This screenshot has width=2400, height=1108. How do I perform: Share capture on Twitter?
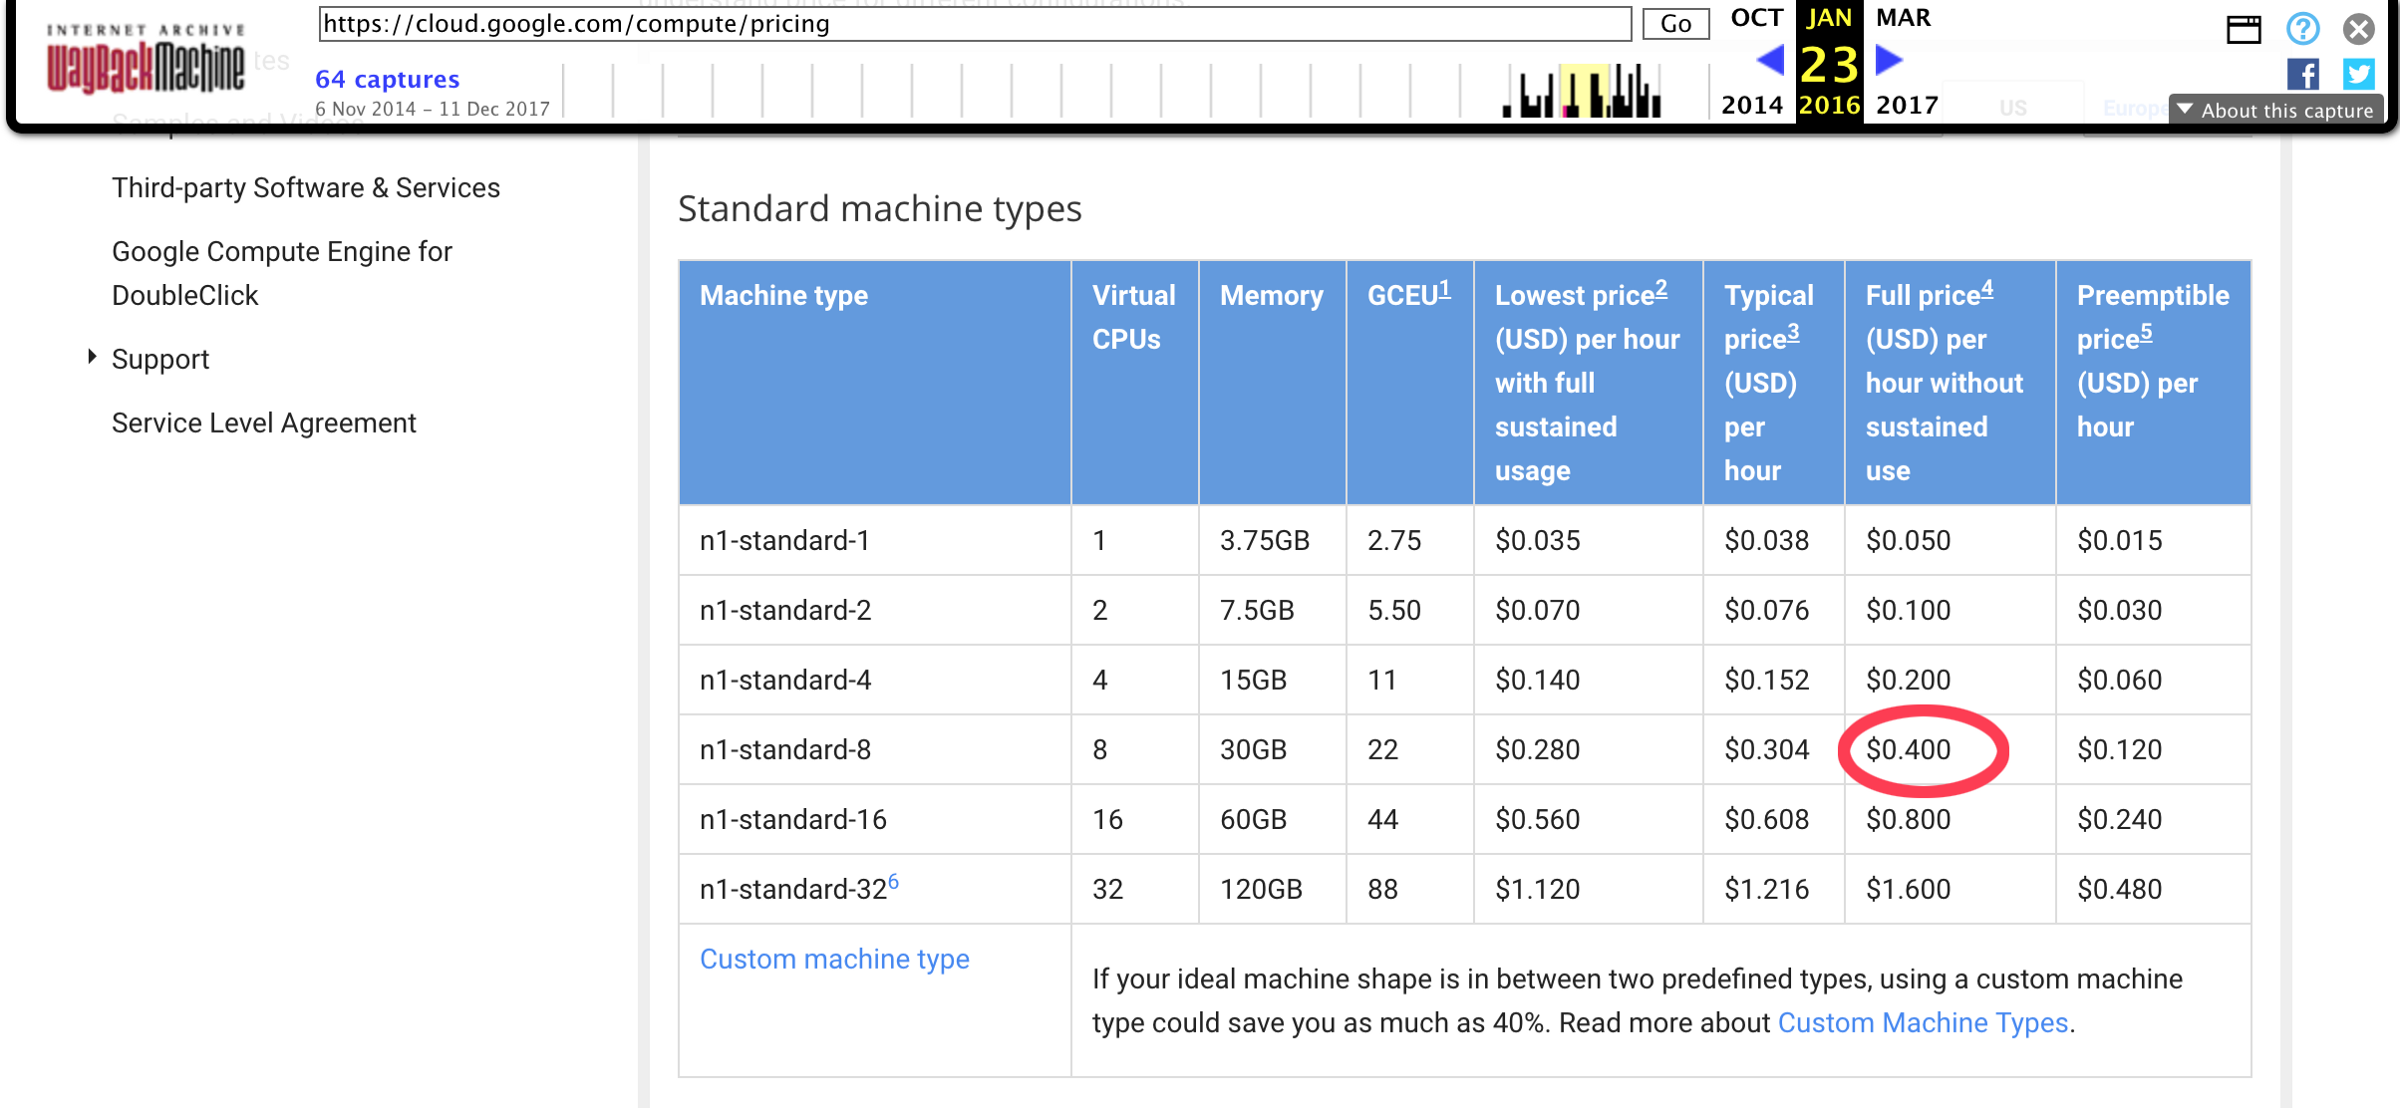2358,75
